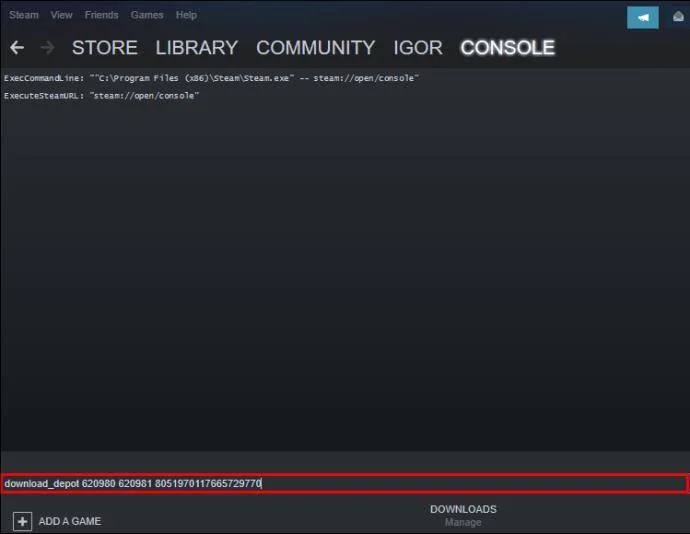Go back with the left arrow
This screenshot has width=690, height=534.
pos(17,47)
